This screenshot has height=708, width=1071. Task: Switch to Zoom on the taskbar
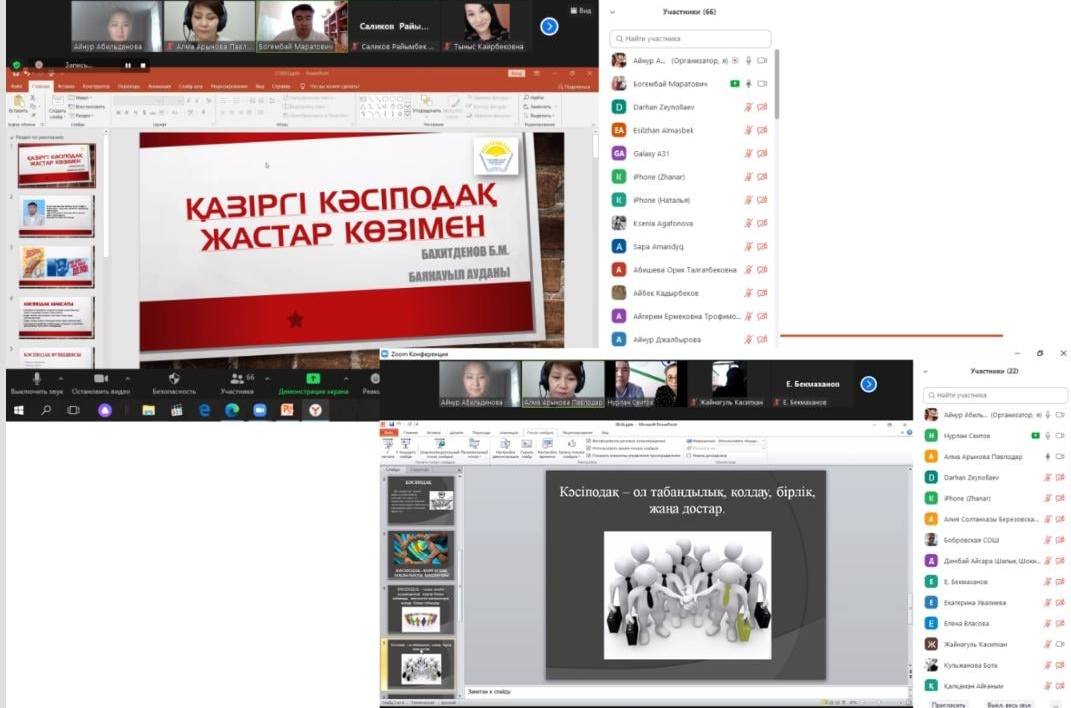(260, 410)
